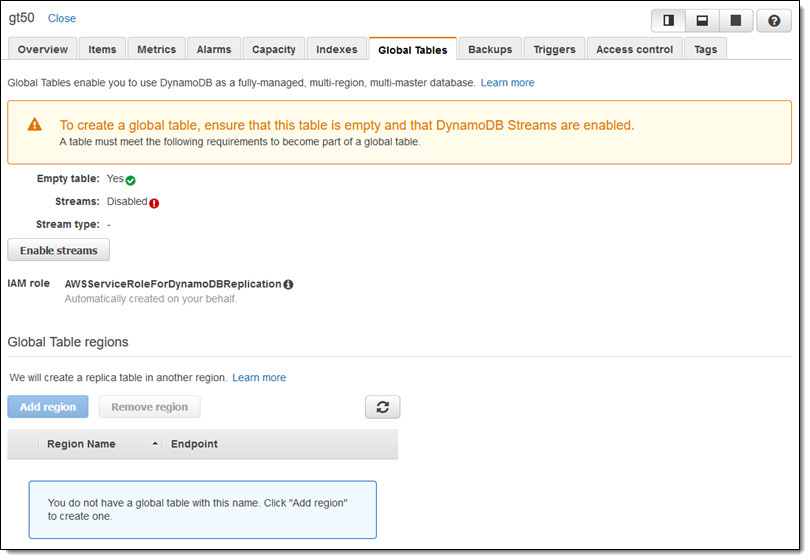Open the Access control tab
The image size is (810, 560).
(x=634, y=50)
